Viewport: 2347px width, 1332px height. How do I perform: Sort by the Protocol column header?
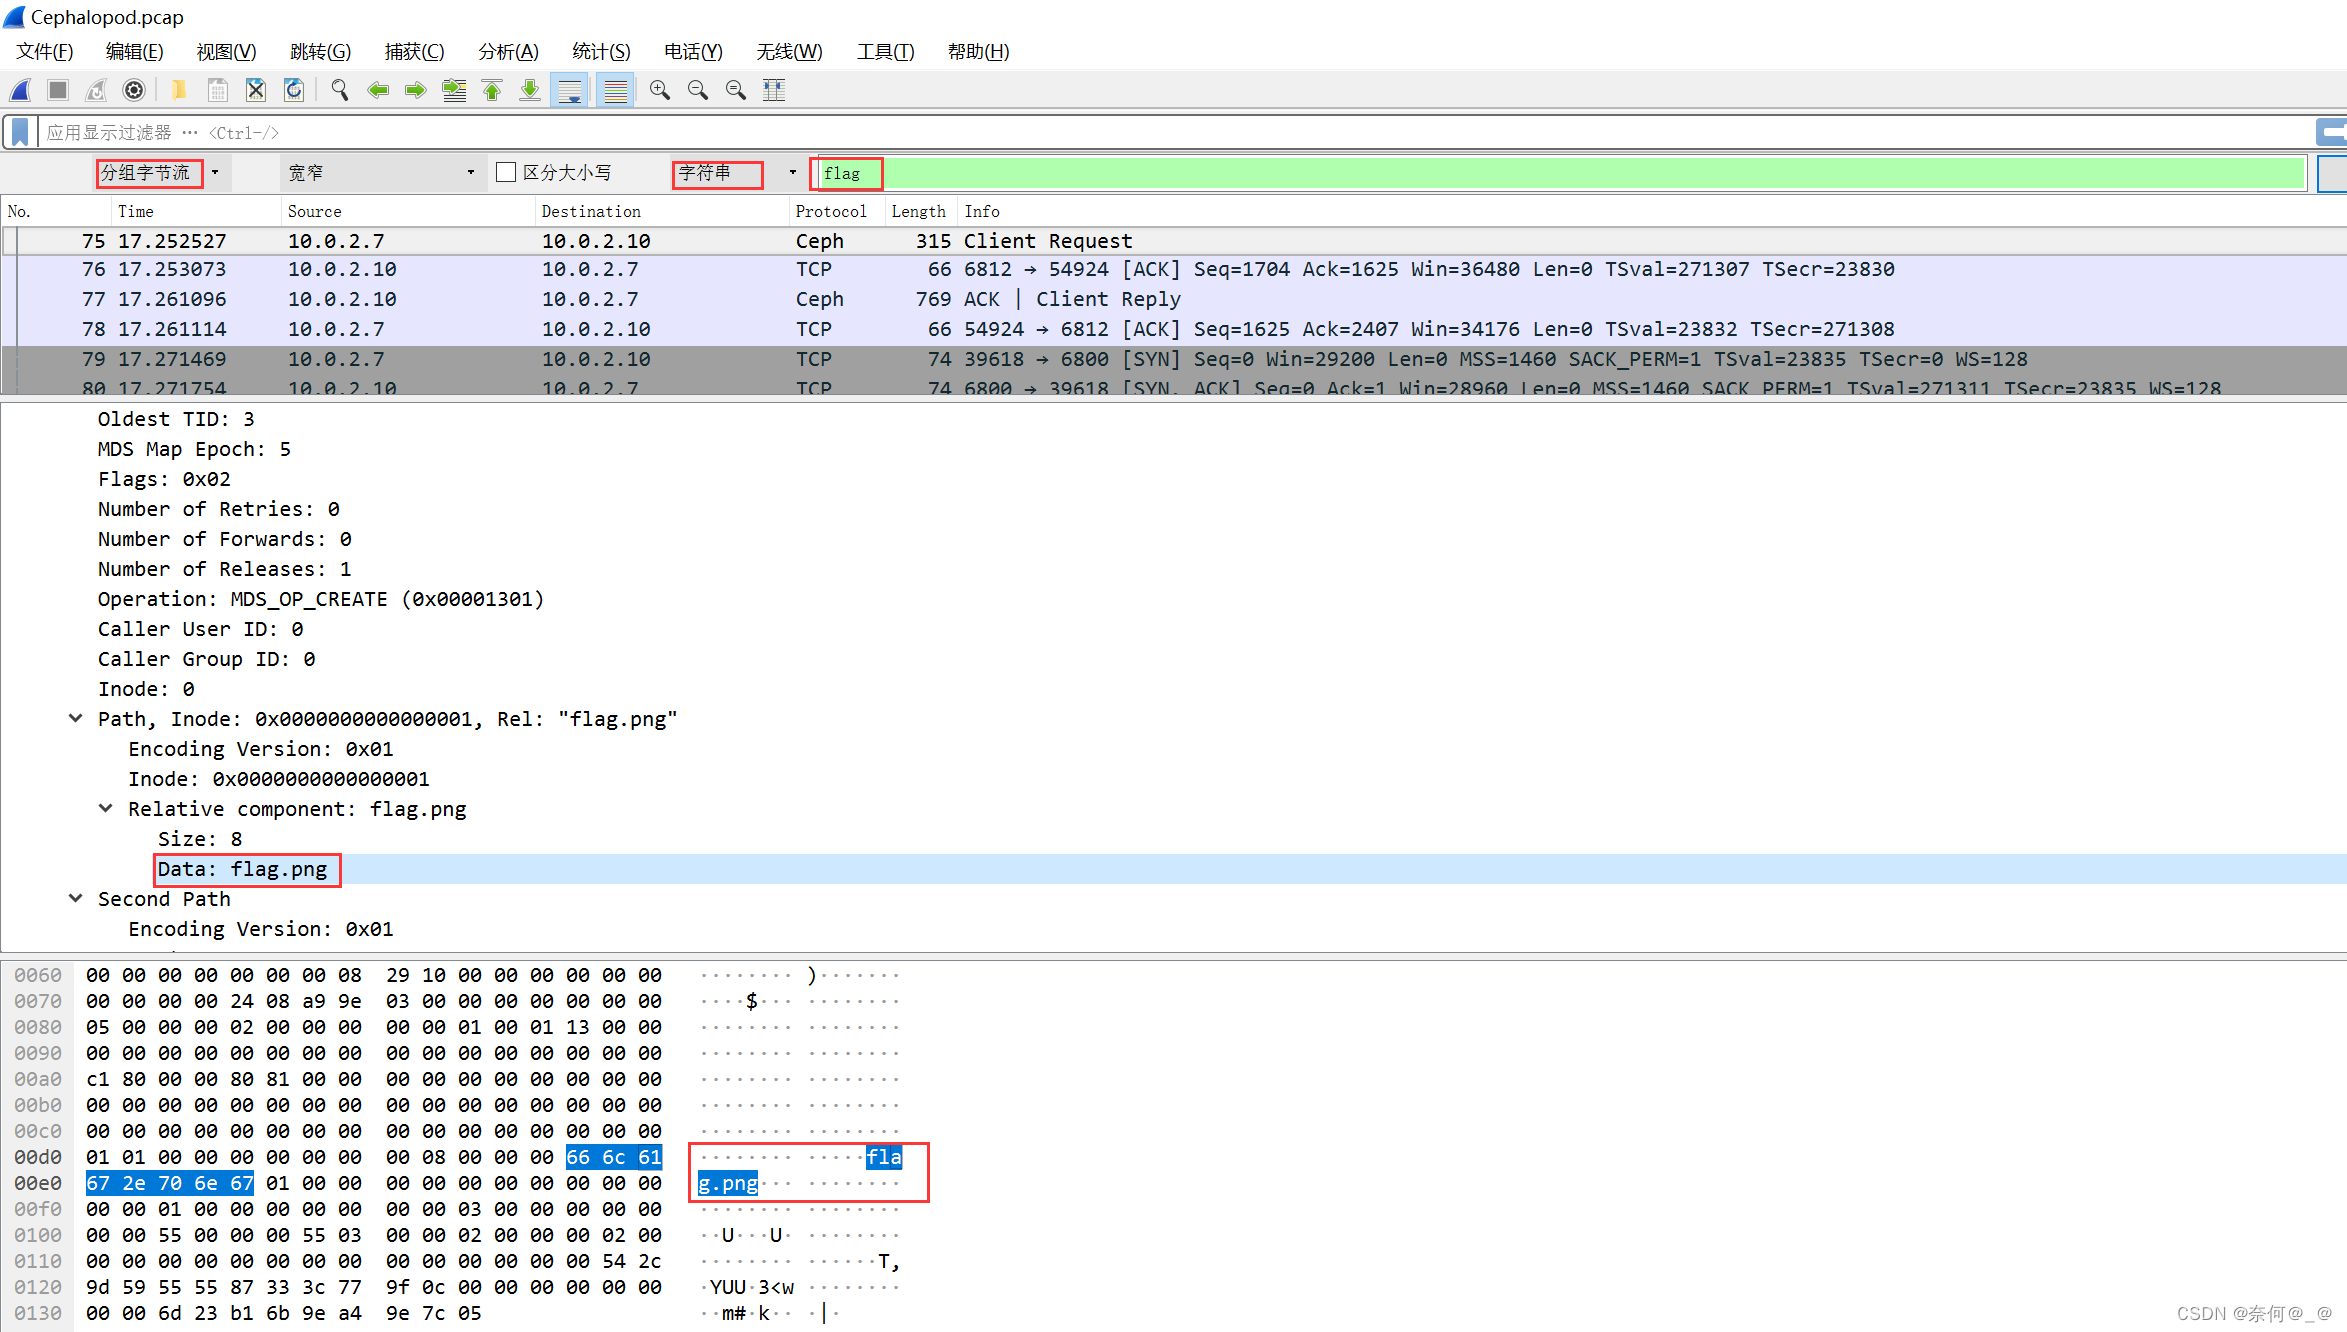point(837,211)
